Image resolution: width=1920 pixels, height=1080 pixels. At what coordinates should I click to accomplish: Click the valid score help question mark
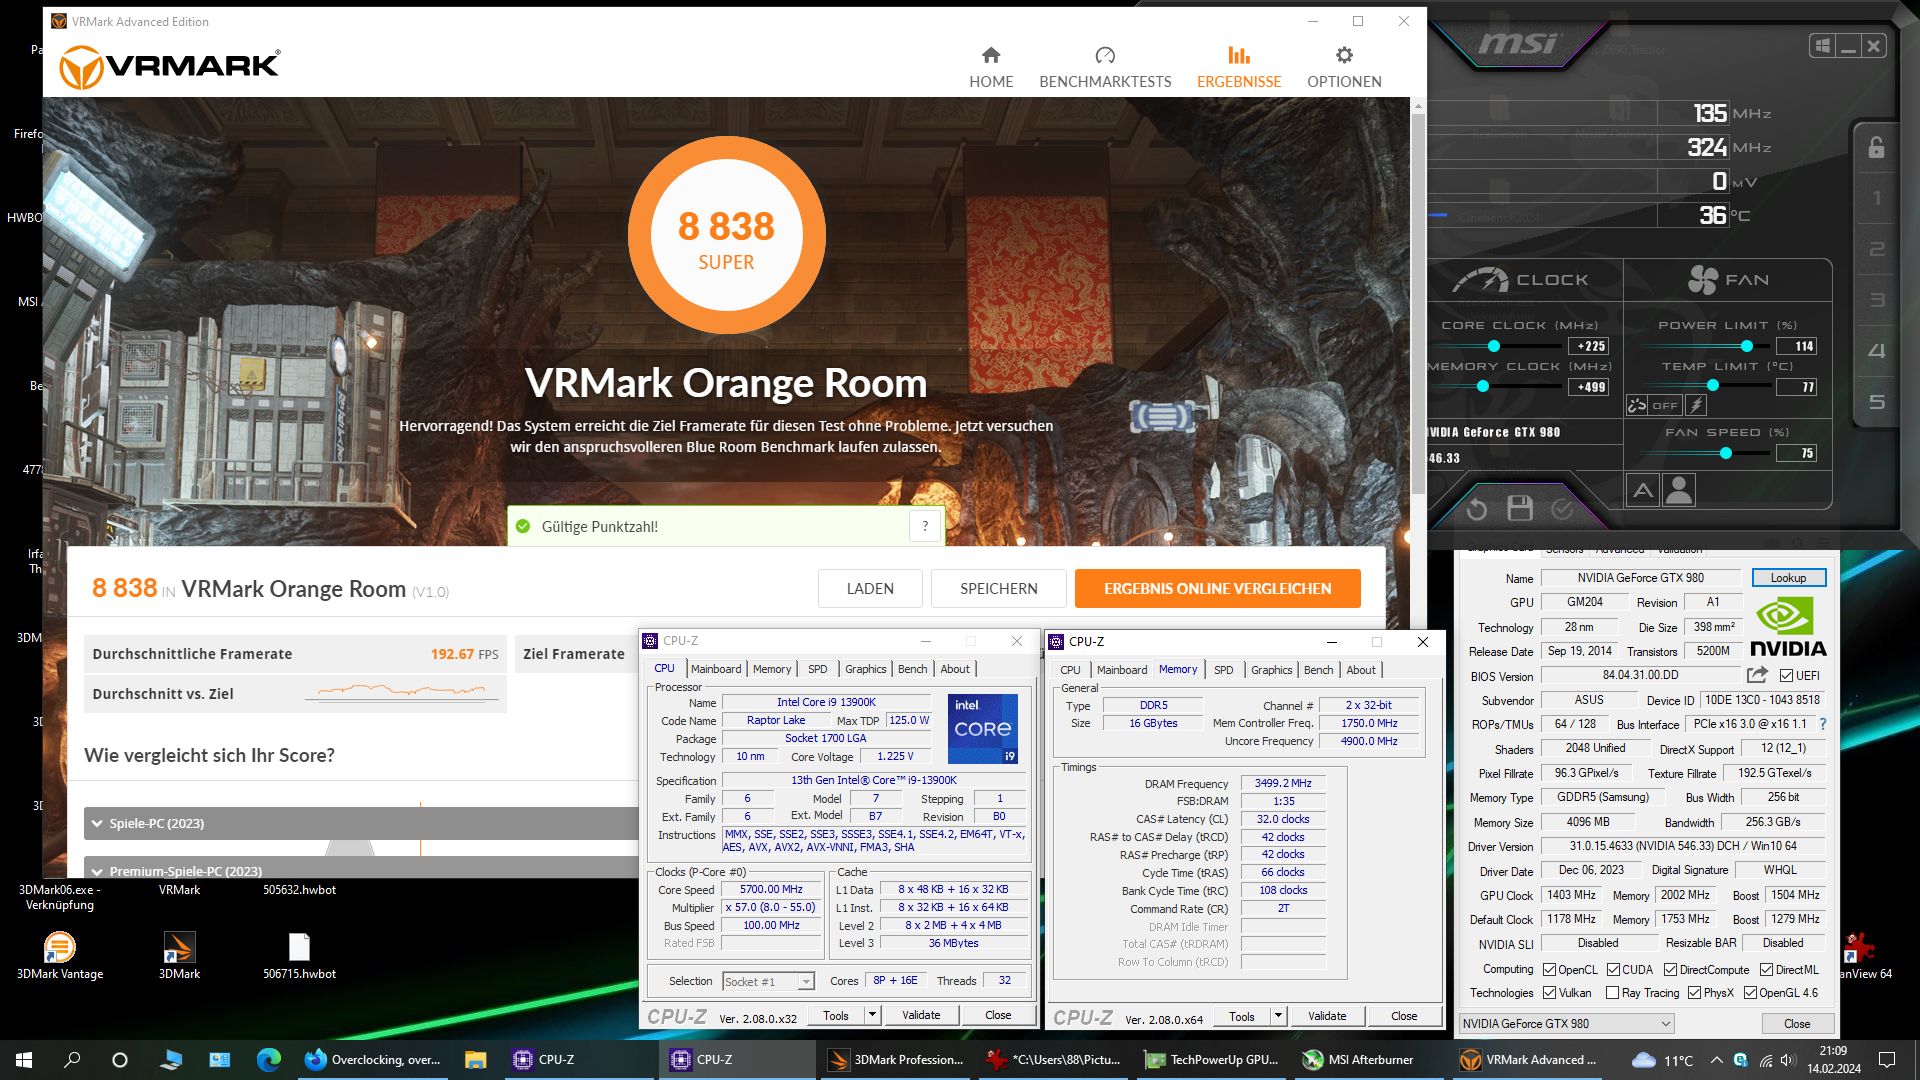pos(925,526)
